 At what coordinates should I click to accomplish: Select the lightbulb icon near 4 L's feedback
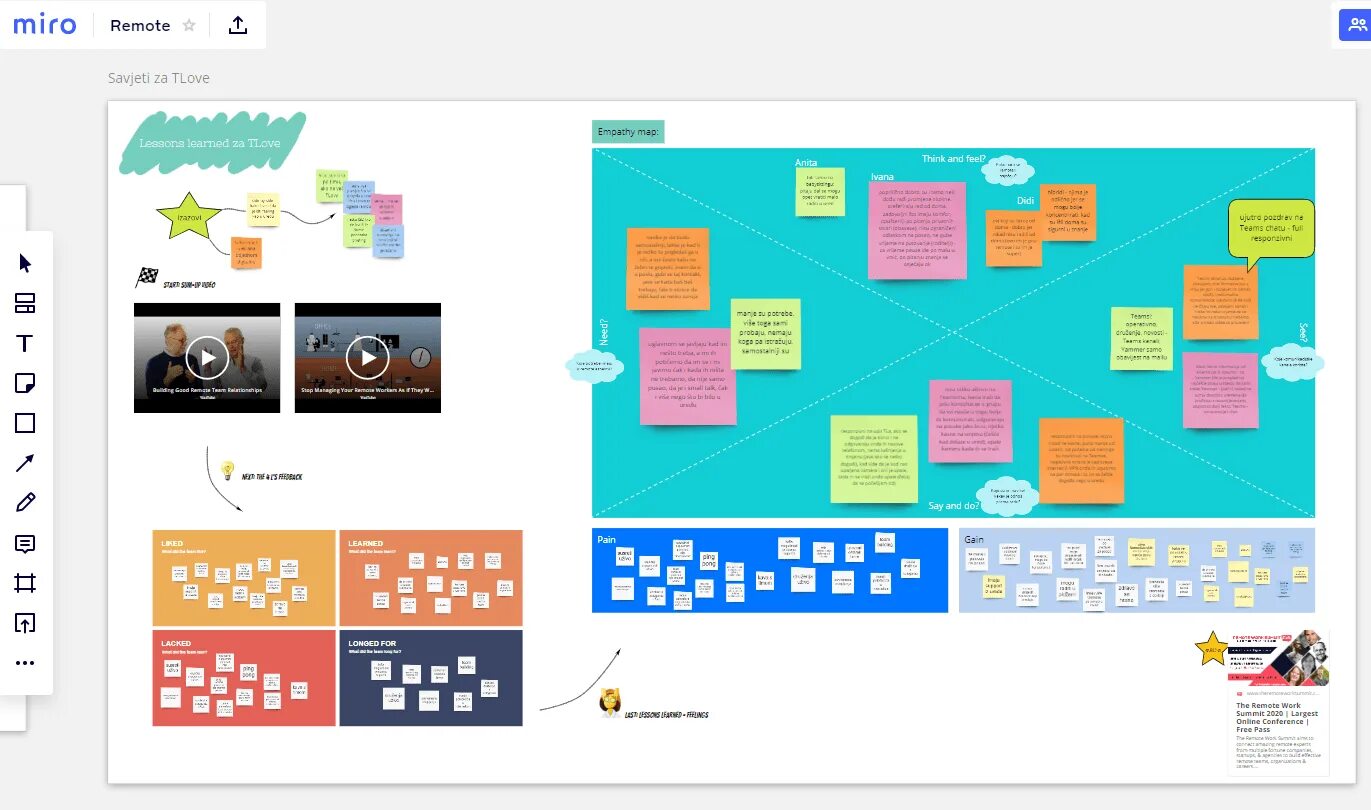pyautogui.click(x=227, y=469)
